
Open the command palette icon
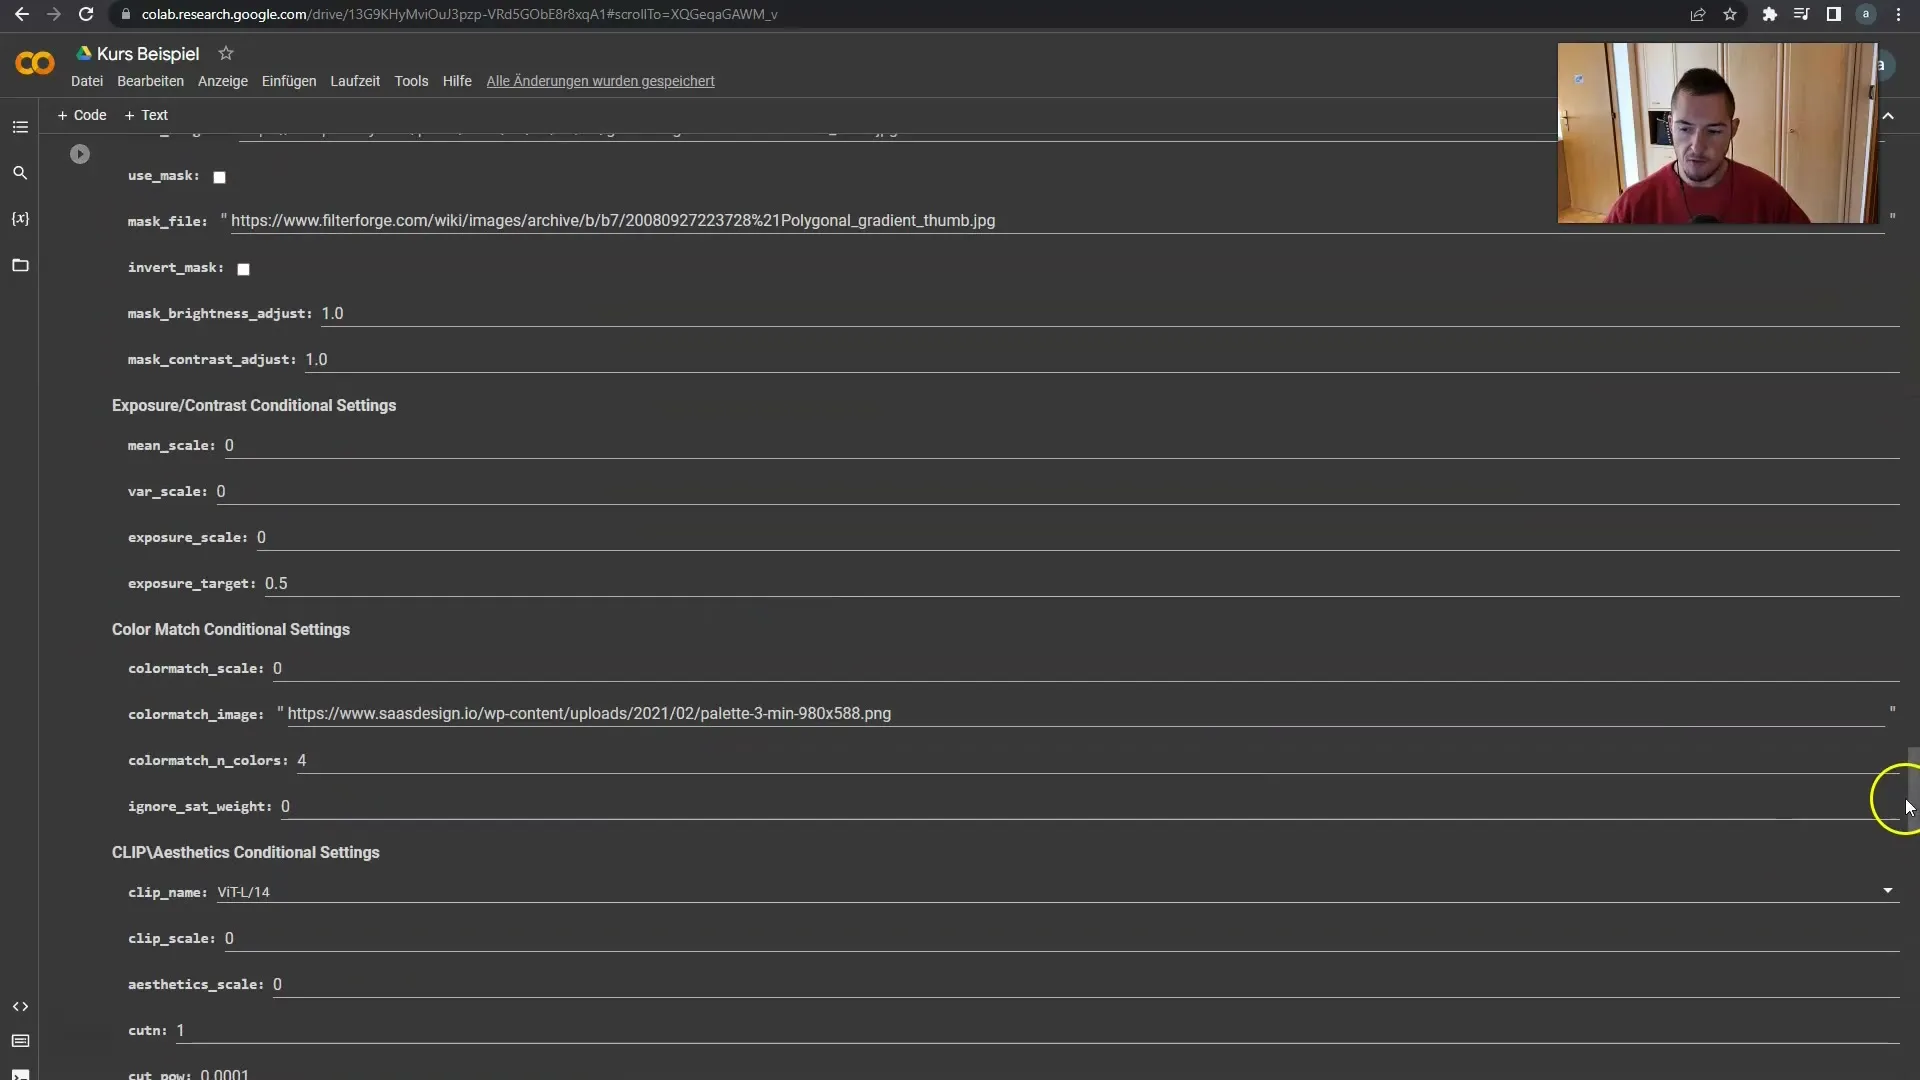[x=20, y=1041]
